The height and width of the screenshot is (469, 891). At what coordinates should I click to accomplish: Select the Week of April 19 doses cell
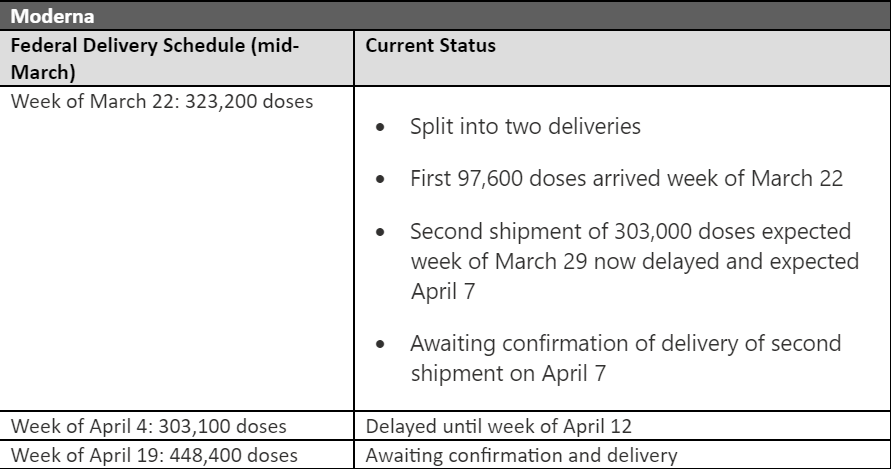click(x=177, y=455)
